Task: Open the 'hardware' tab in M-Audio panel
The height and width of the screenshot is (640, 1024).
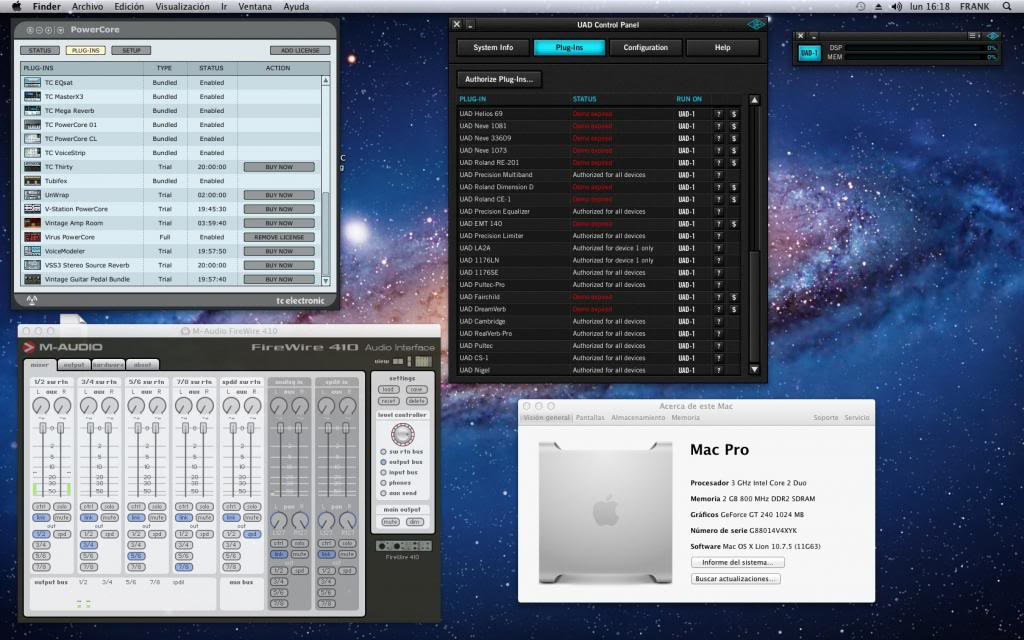Action: 109,365
